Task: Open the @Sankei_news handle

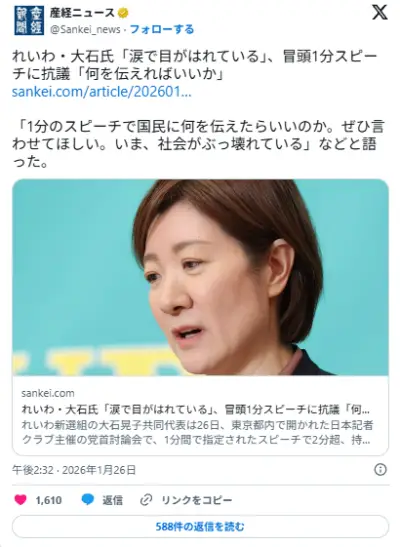Action: 85,30
